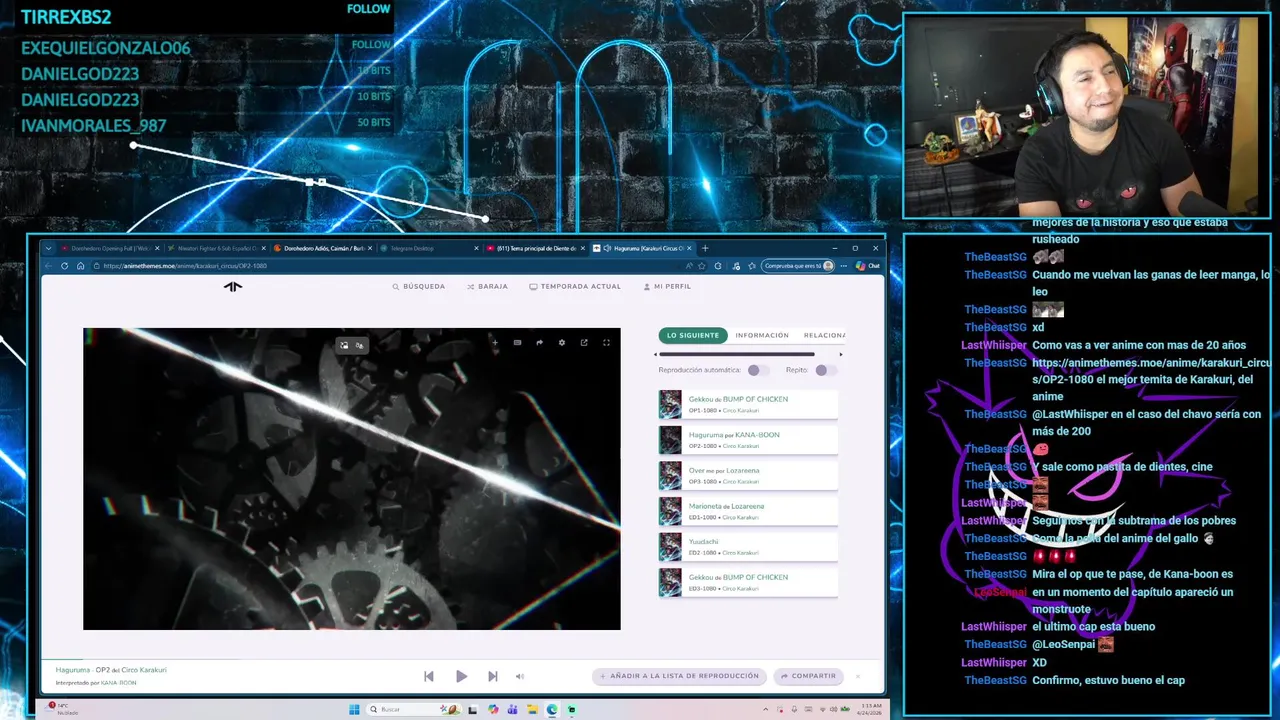The width and height of the screenshot is (1280, 720).
Task: Switch to the Información tab
Action: pyautogui.click(x=762, y=335)
